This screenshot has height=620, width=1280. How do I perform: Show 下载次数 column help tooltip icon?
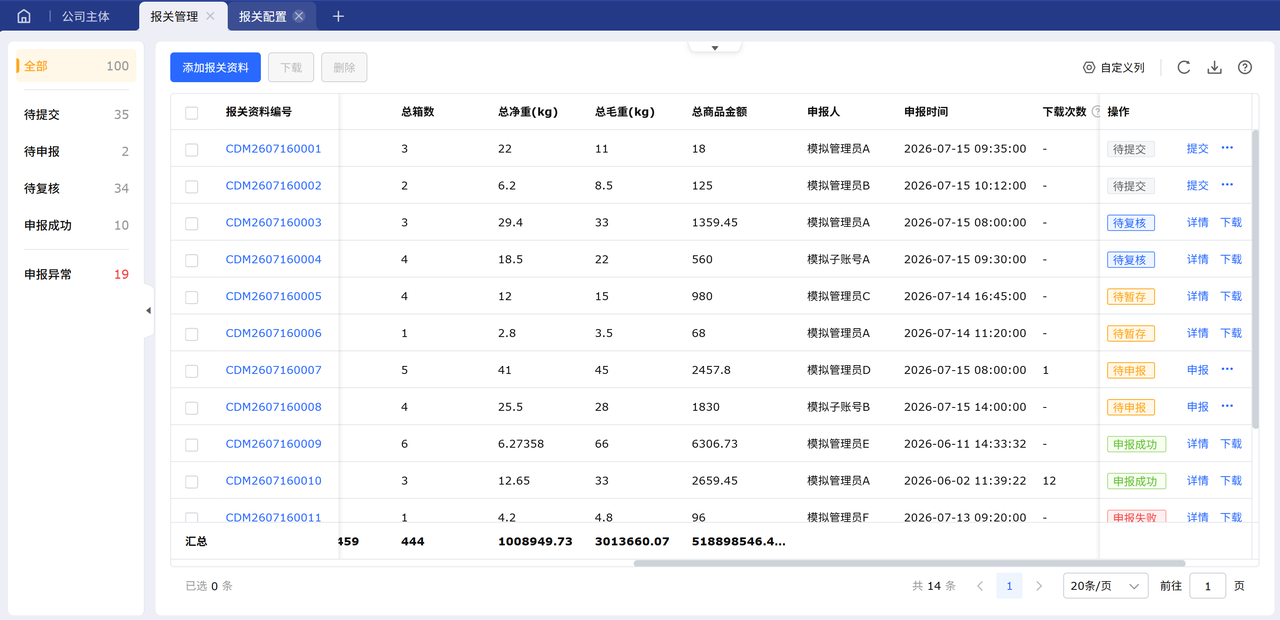click(1096, 112)
